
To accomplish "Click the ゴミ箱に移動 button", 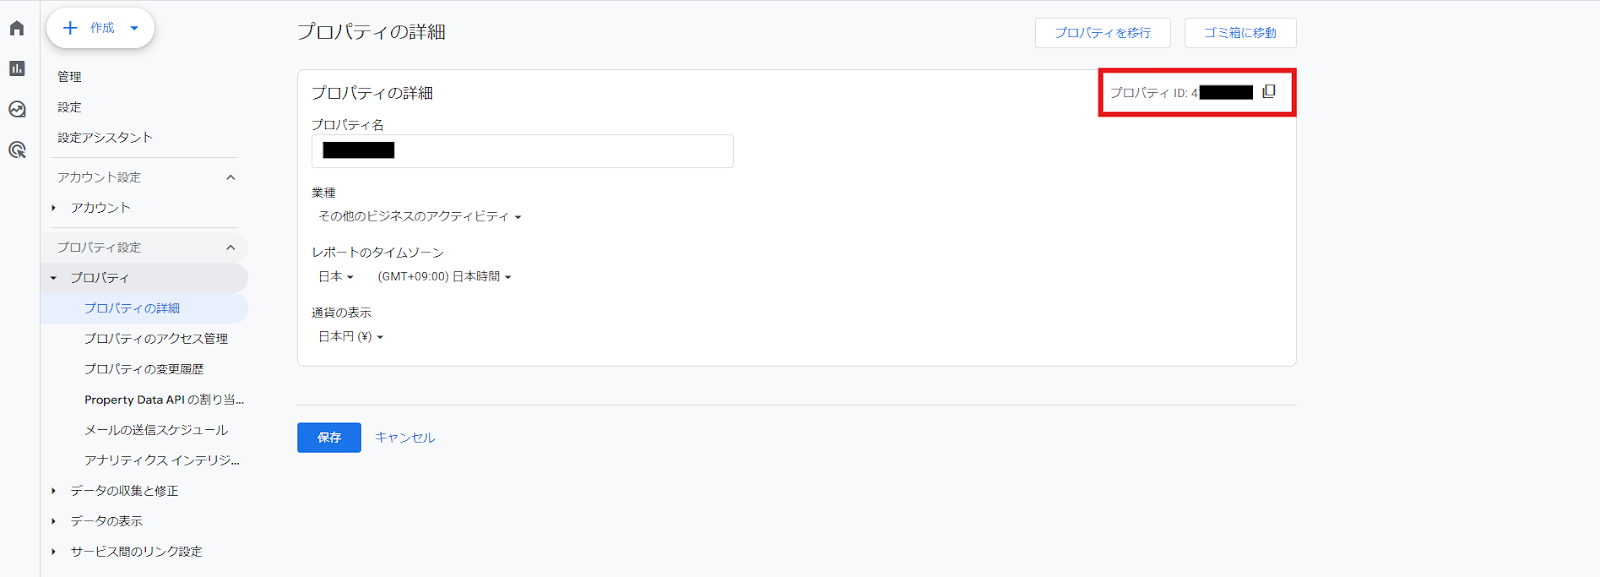I will pyautogui.click(x=1240, y=33).
